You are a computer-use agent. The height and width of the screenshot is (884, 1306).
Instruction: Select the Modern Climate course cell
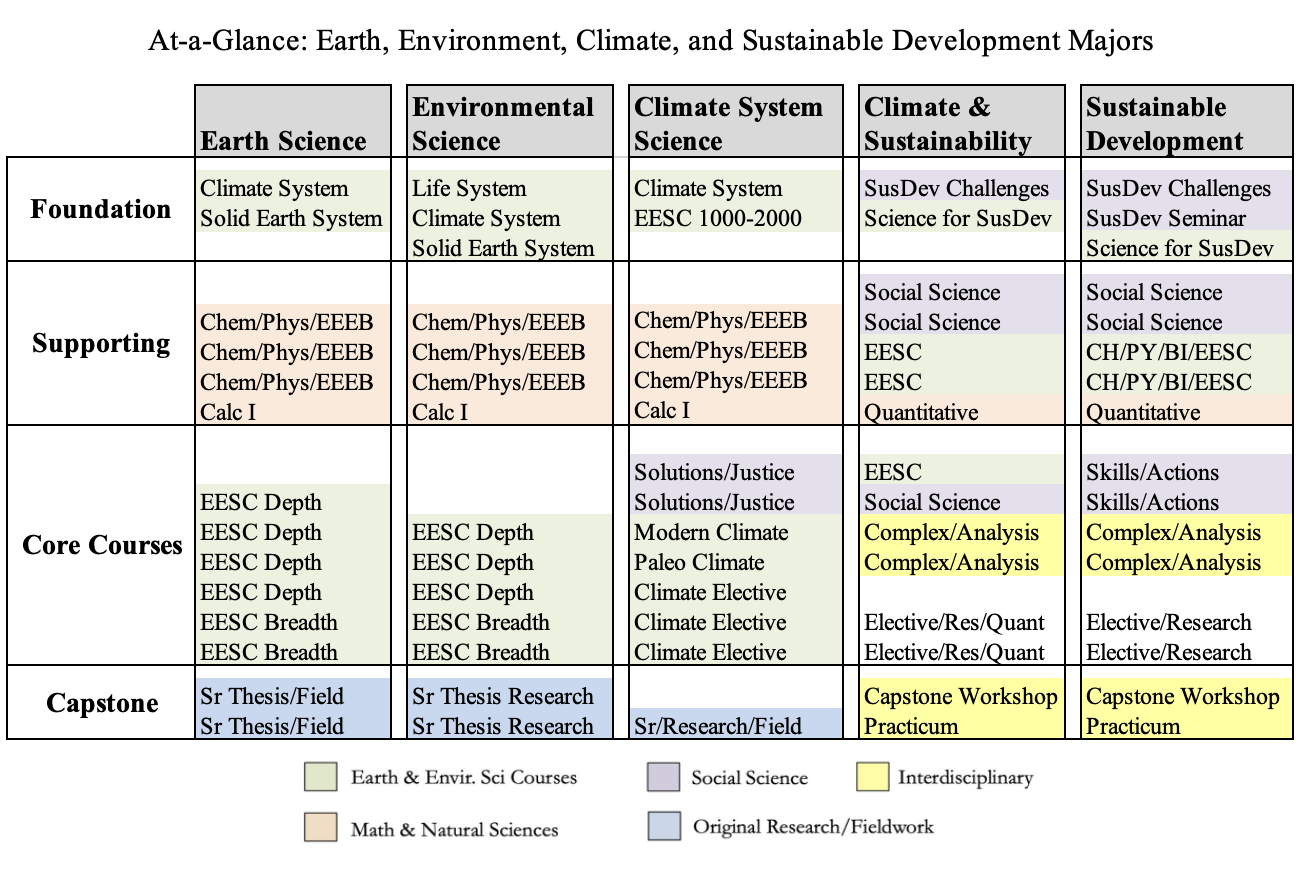(x=711, y=532)
